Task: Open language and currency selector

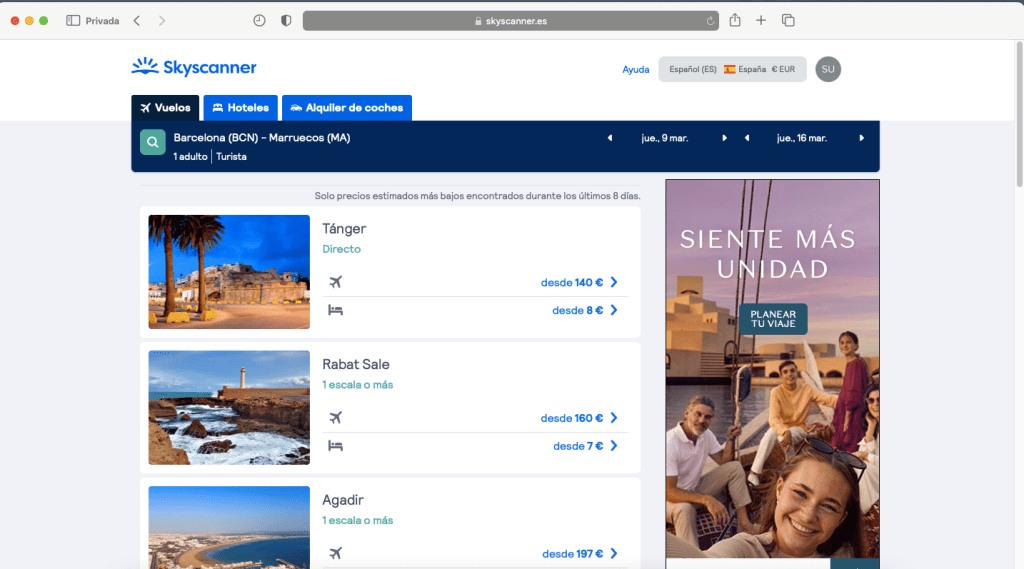Action: 732,69
